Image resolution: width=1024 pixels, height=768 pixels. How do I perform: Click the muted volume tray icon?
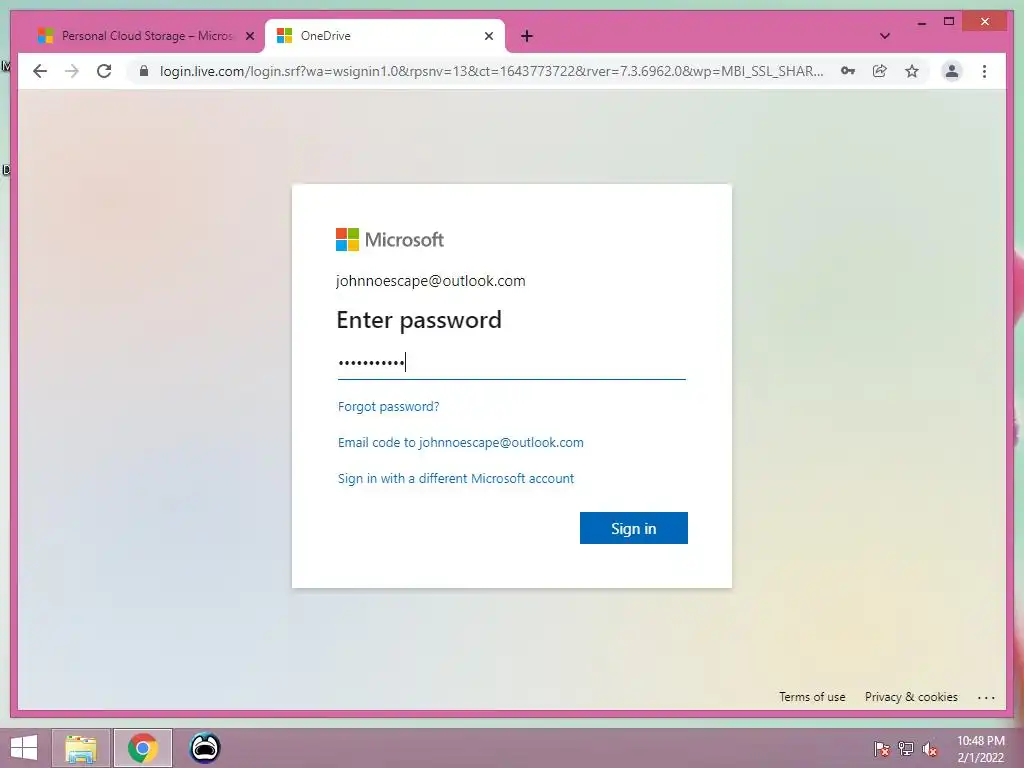click(x=930, y=749)
